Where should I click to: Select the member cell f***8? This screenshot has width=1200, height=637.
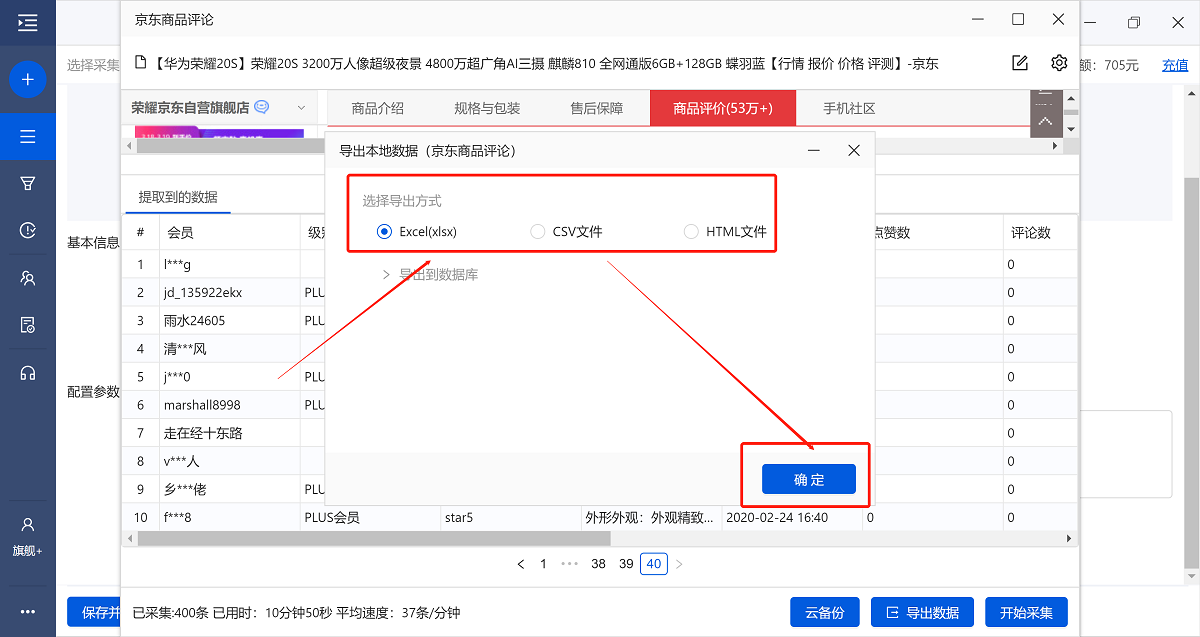tap(229, 518)
